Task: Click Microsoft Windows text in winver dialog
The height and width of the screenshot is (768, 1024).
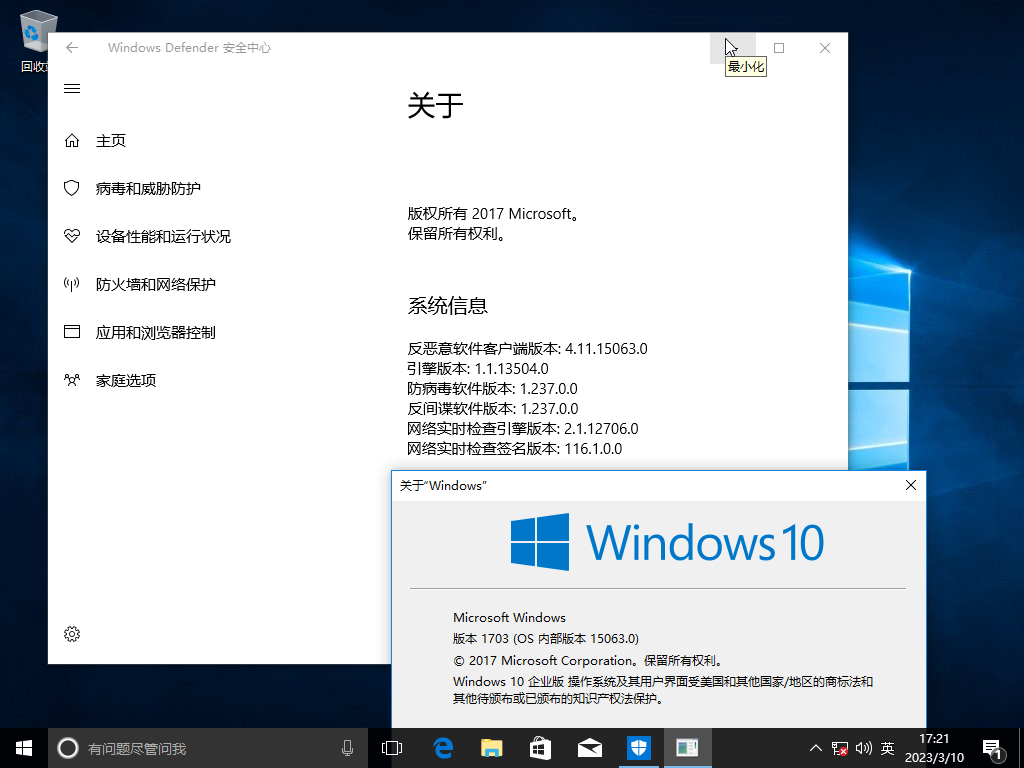Action: [509, 617]
